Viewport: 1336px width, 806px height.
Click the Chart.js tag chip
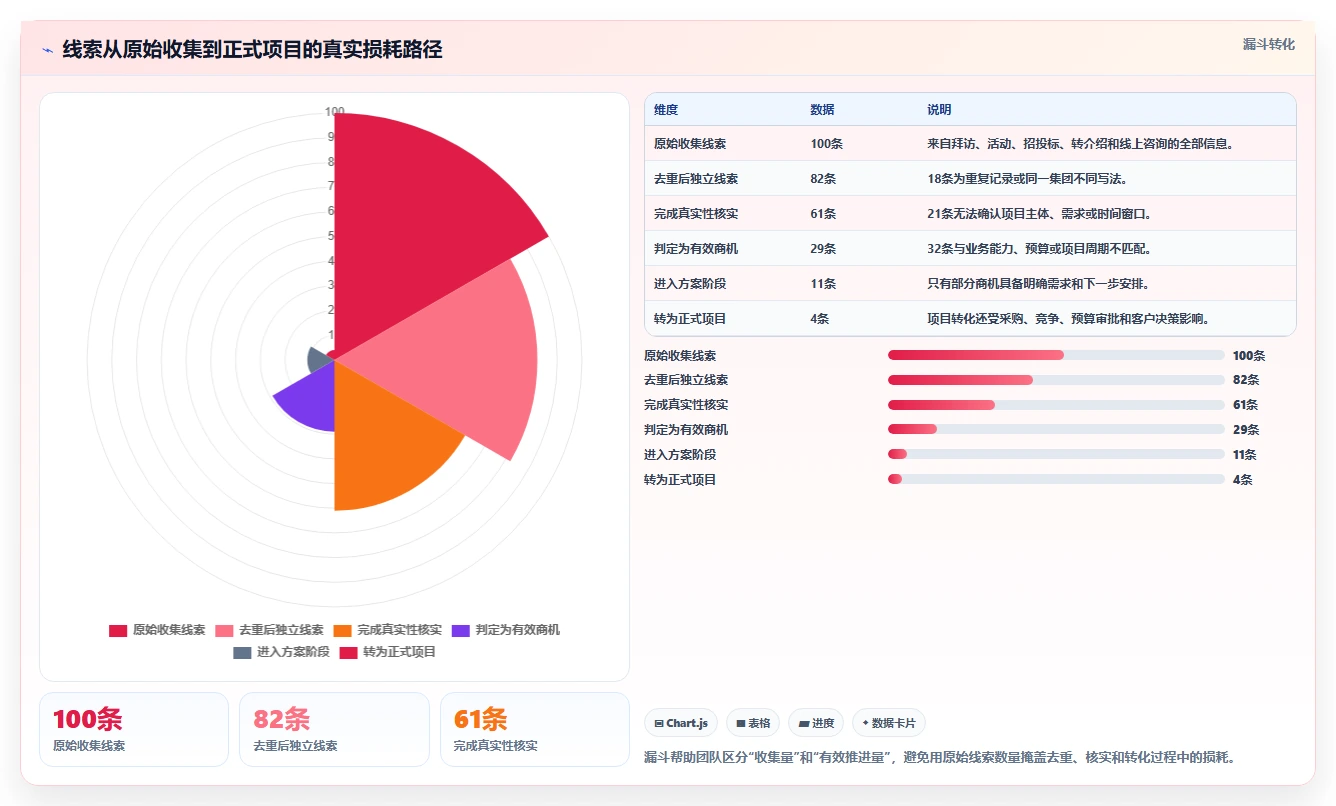point(681,723)
